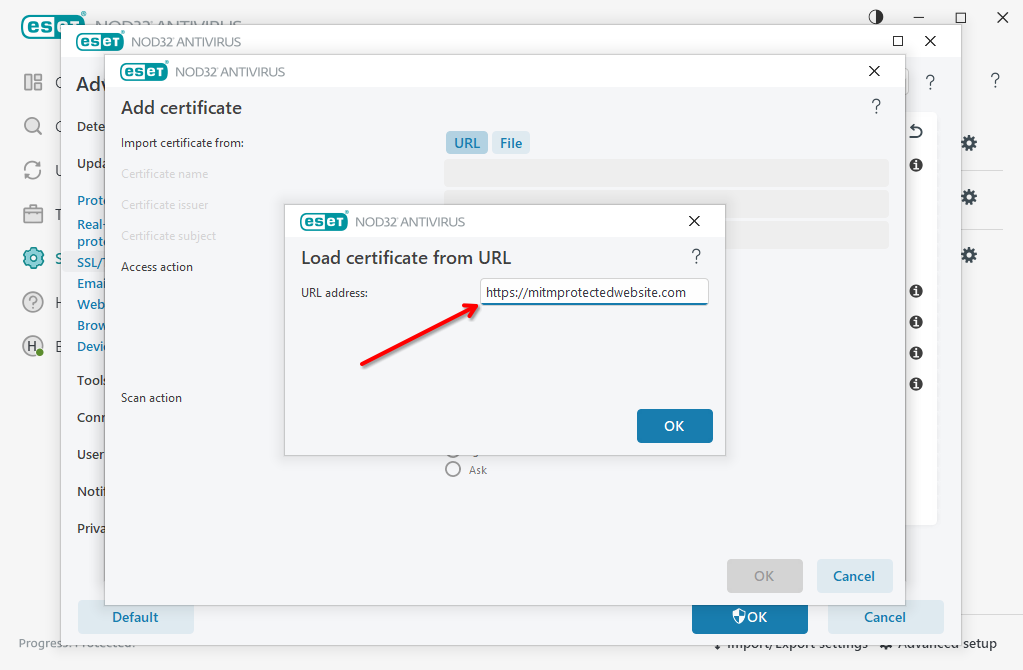Open the ESET HOME account sidebar icon
The width and height of the screenshot is (1023, 670).
[x=33, y=346]
